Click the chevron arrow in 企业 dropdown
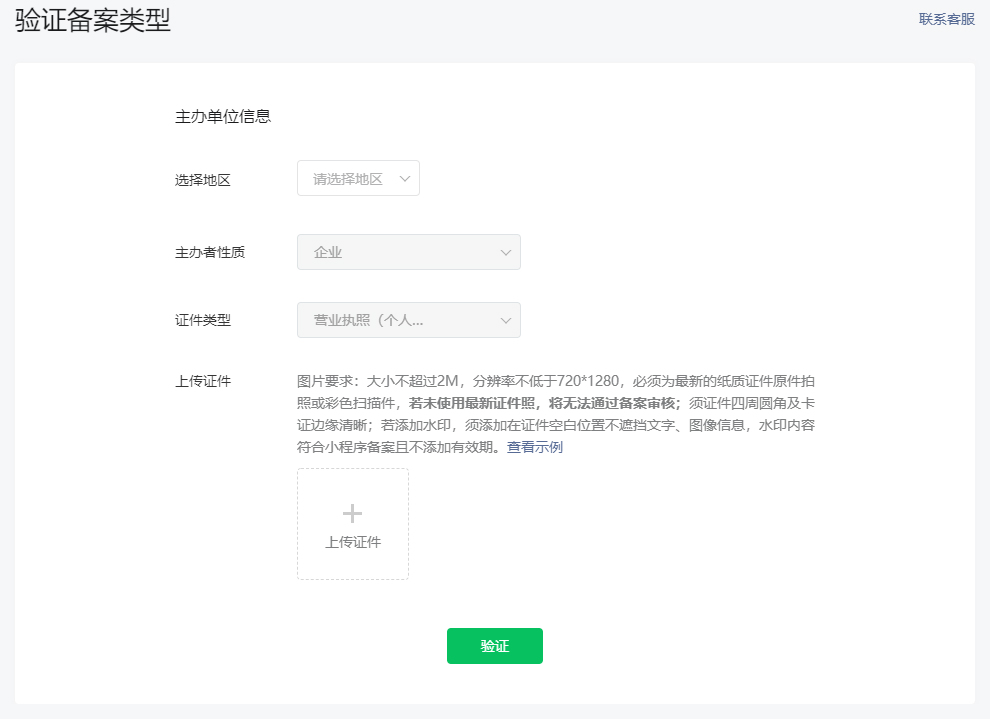This screenshot has height=719, width=990. point(506,253)
